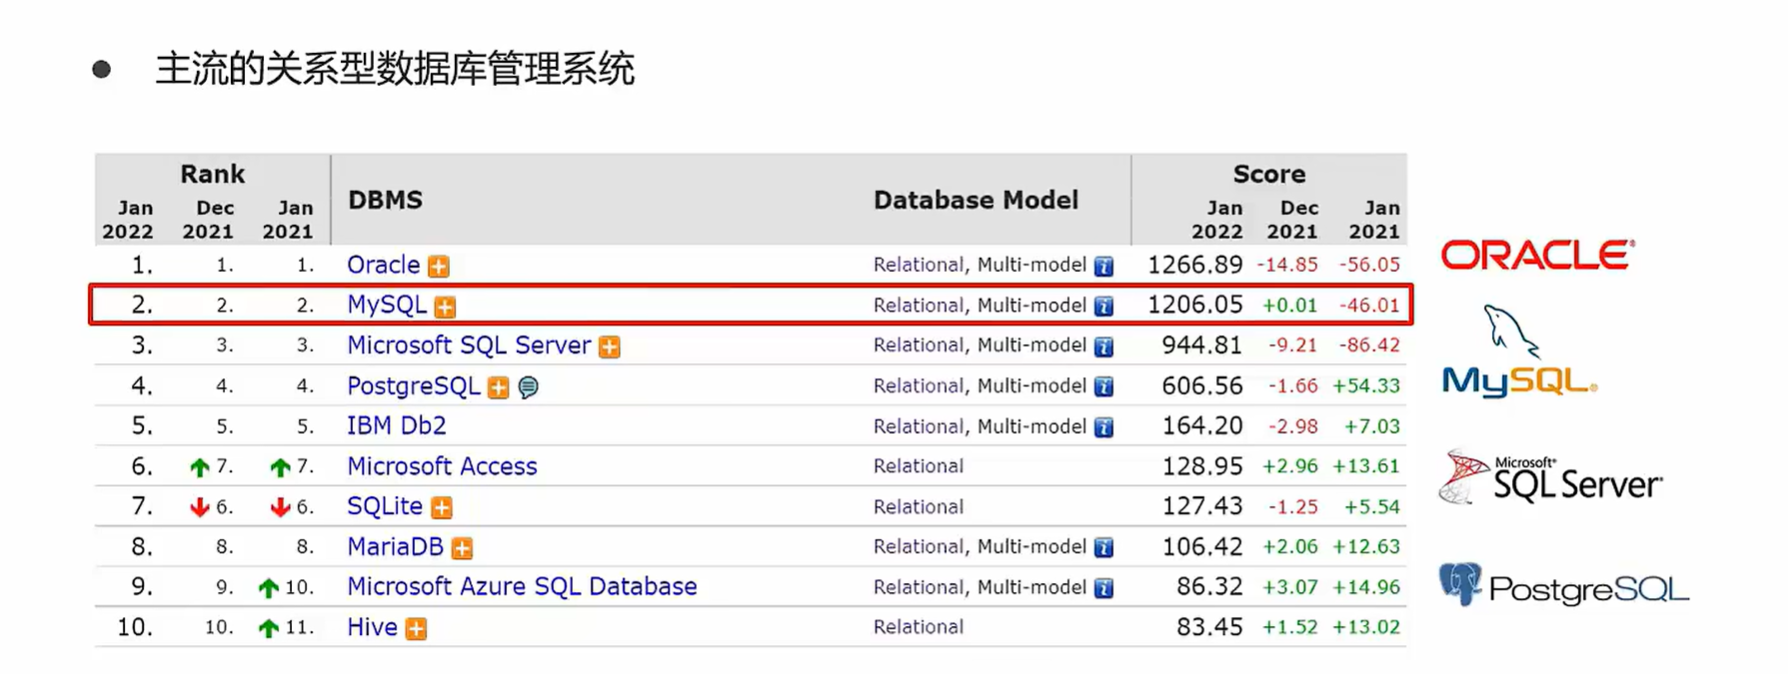Viewport: 1788px width, 674px height.
Task: Click Oracle score 1266.89
Action: tap(1195, 265)
